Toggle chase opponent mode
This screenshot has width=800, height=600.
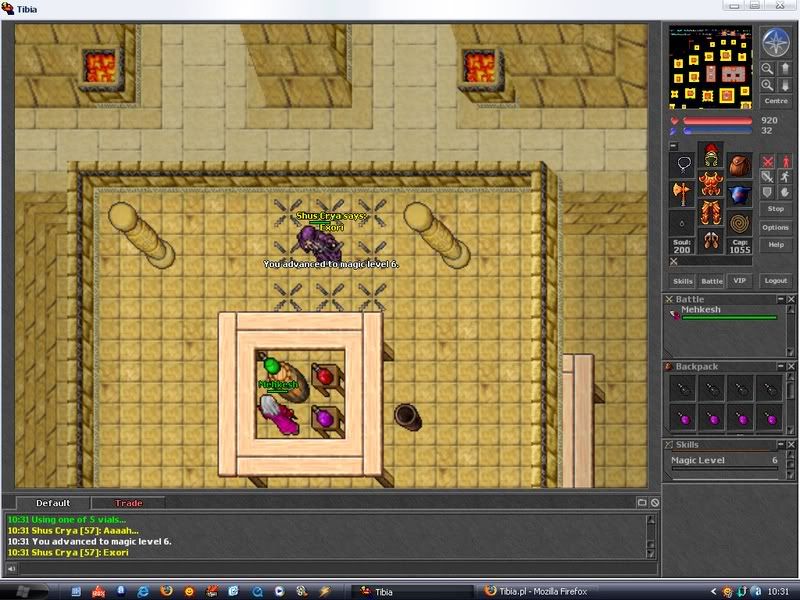[785, 177]
